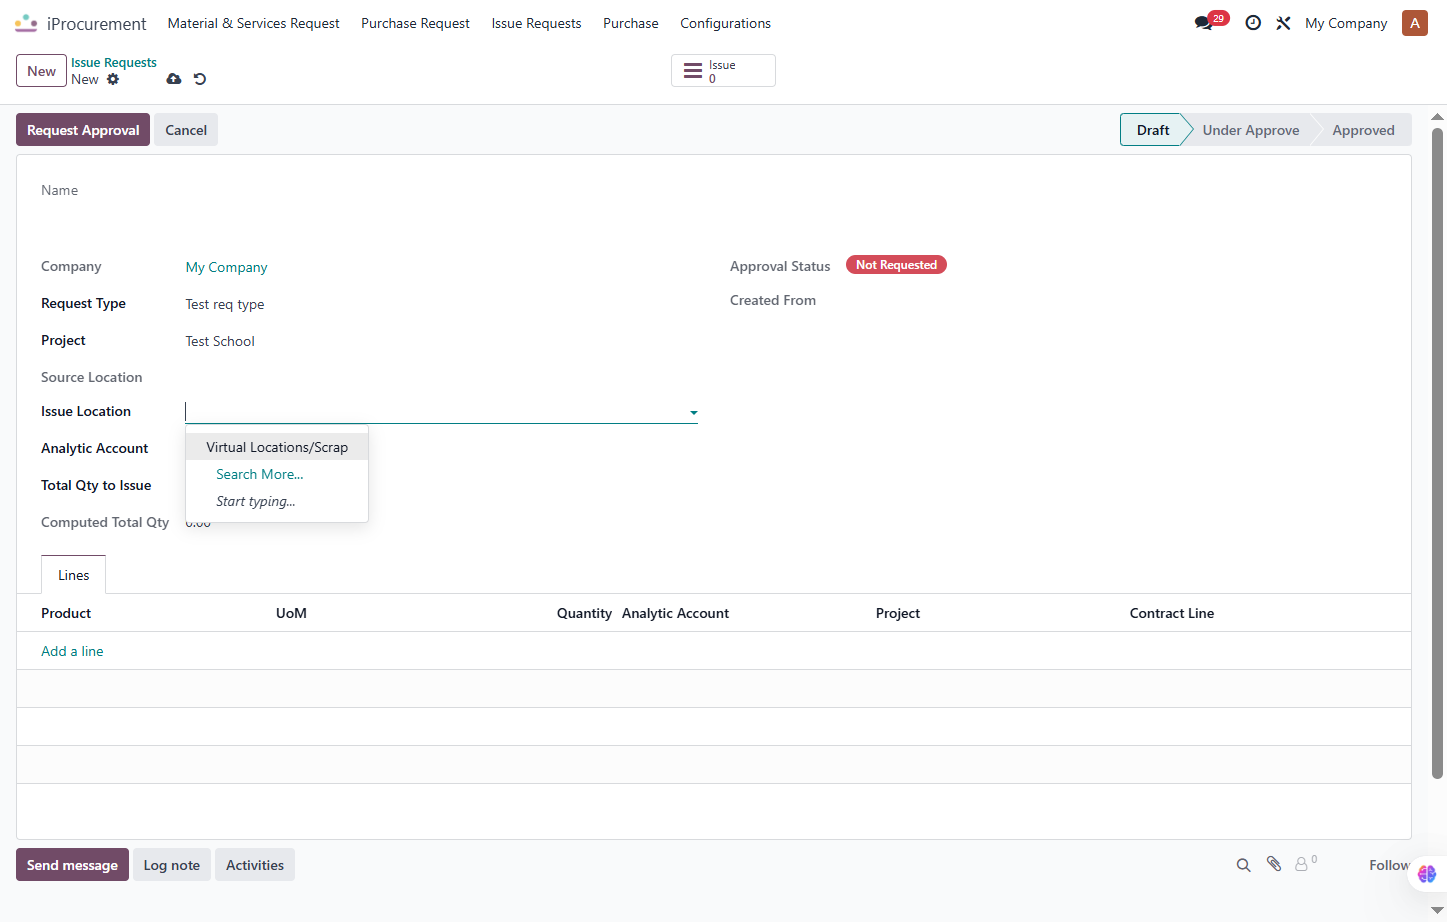This screenshot has width=1447, height=922.
Task: Open the Material & Services Request menu
Action: 254,23
